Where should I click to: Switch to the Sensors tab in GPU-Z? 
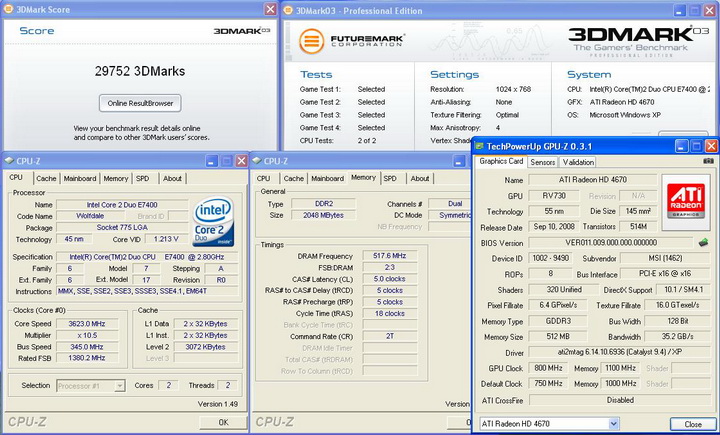543,162
